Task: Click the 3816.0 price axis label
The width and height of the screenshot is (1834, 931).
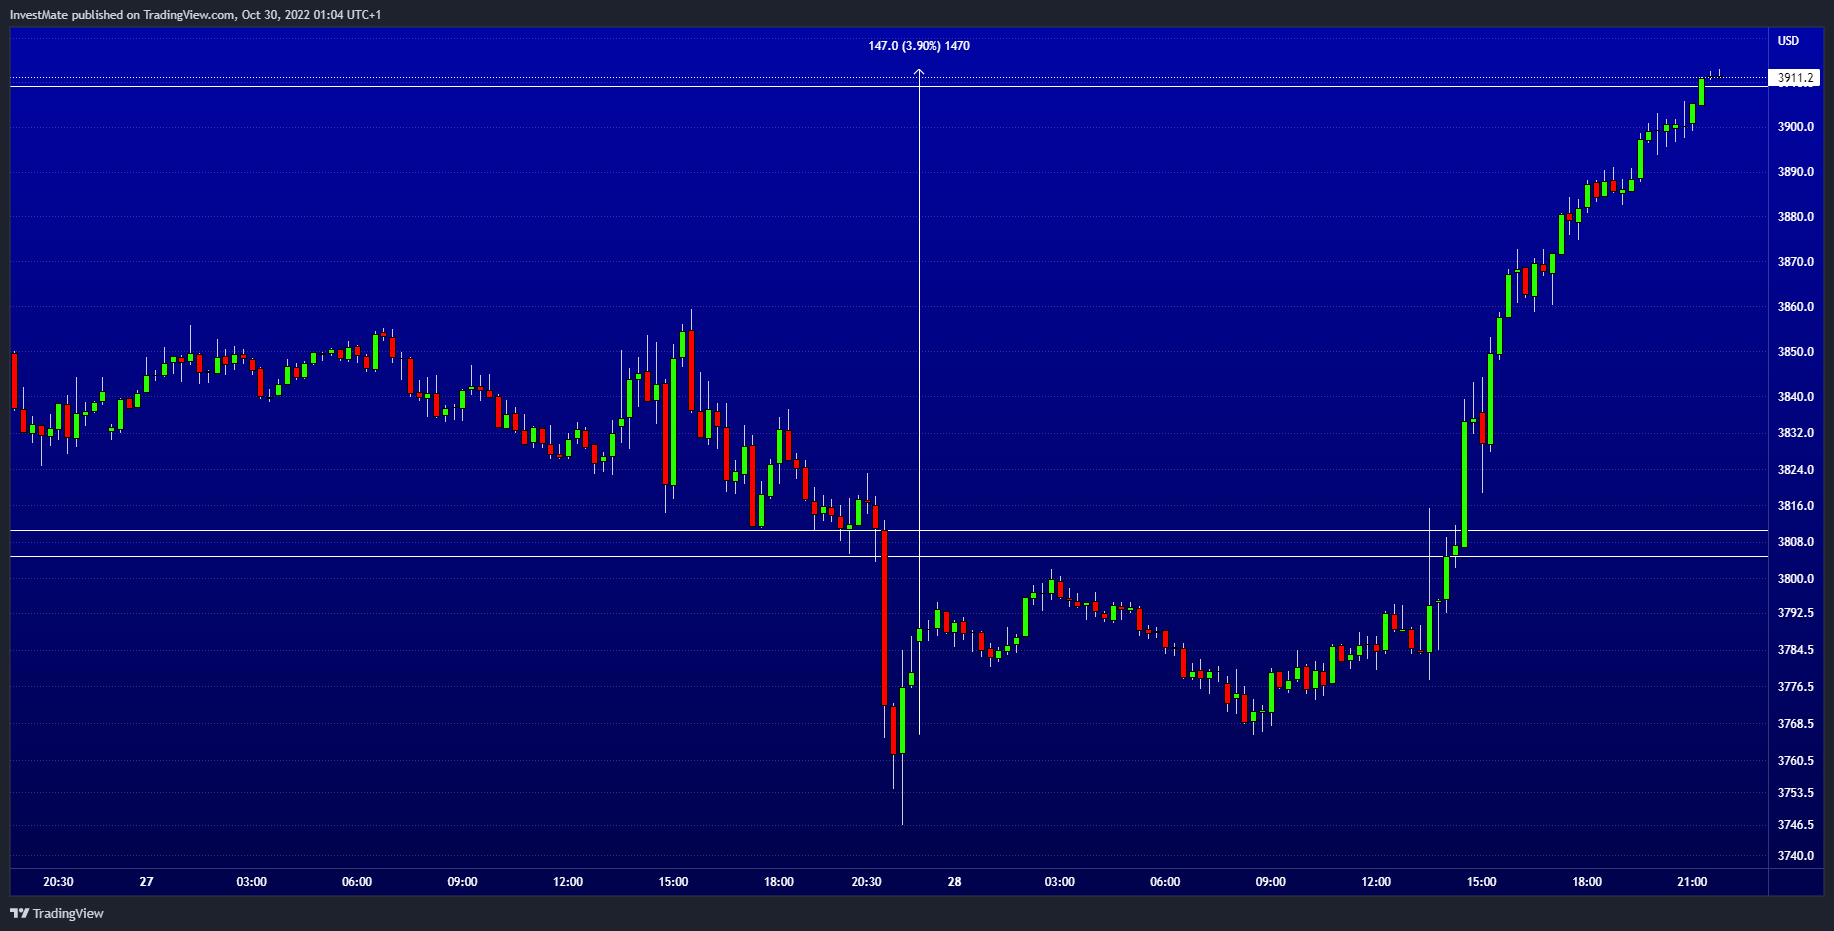Action: point(1795,506)
